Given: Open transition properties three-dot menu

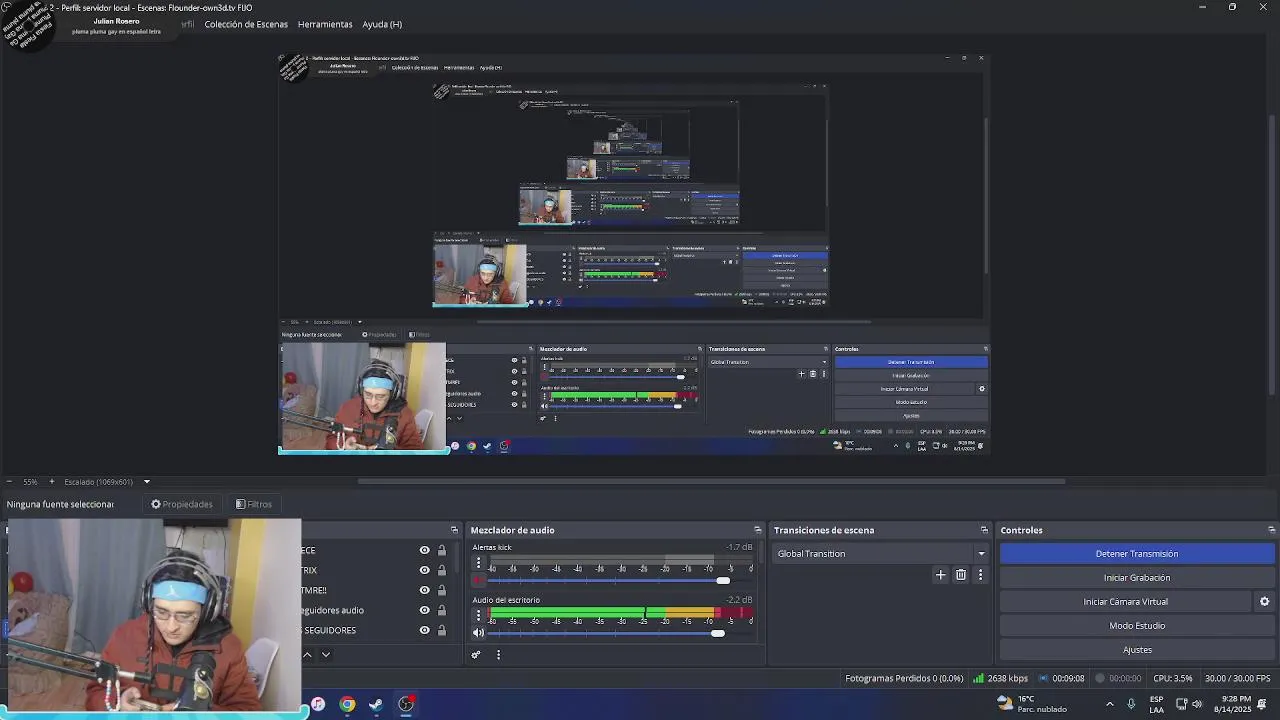Looking at the screenshot, I should [x=980, y=575].
